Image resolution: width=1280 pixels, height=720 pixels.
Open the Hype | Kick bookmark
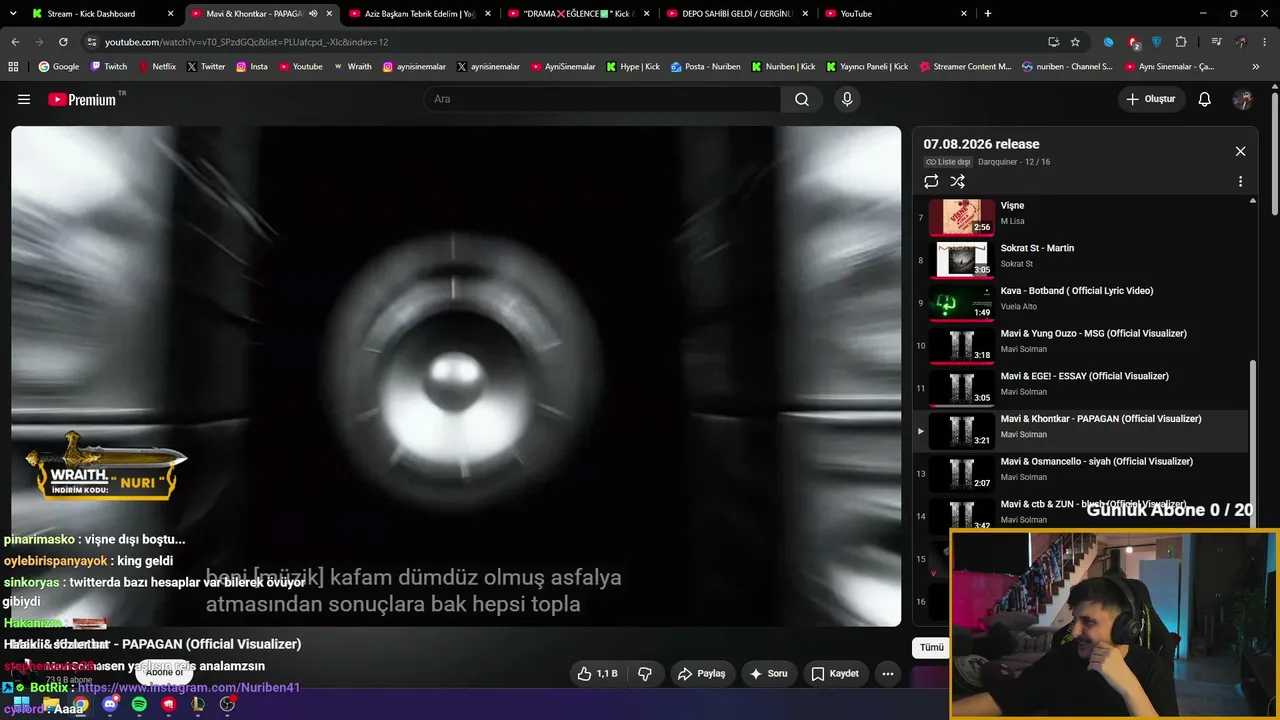pyautogui.click(x=633, y=67)
